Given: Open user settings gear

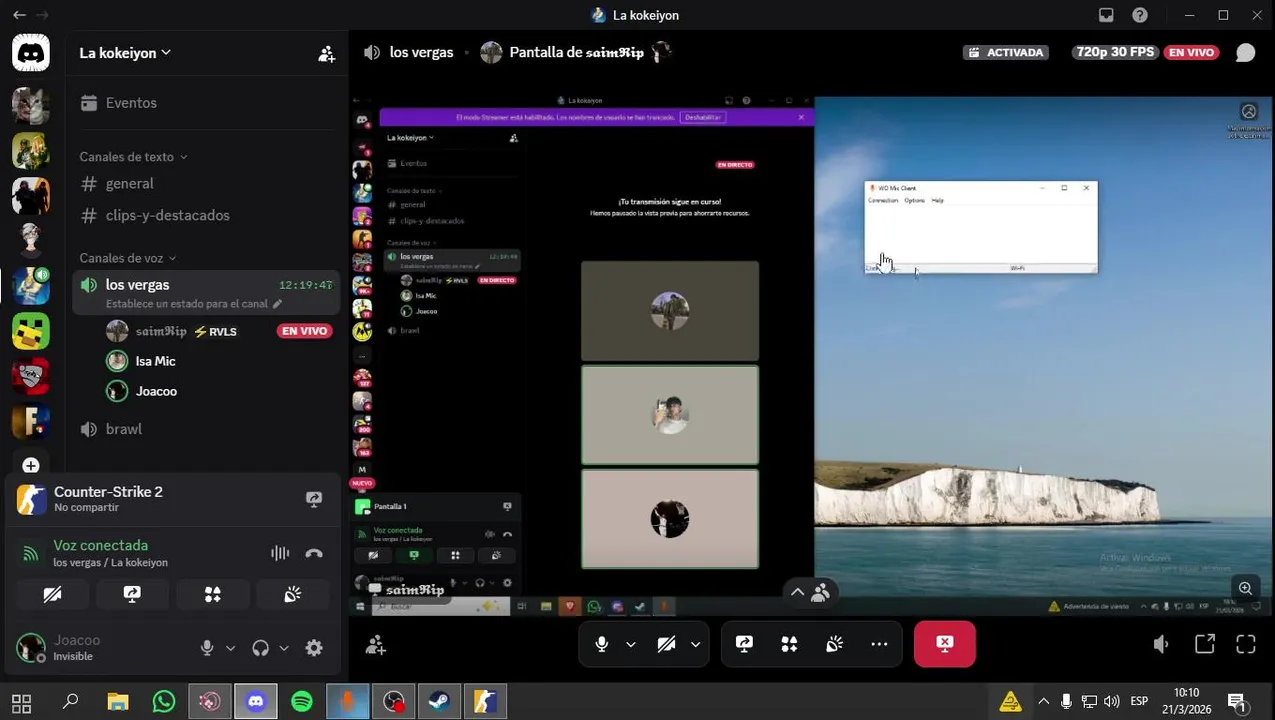Looking at the screenshot, I should tap(314, 648).
